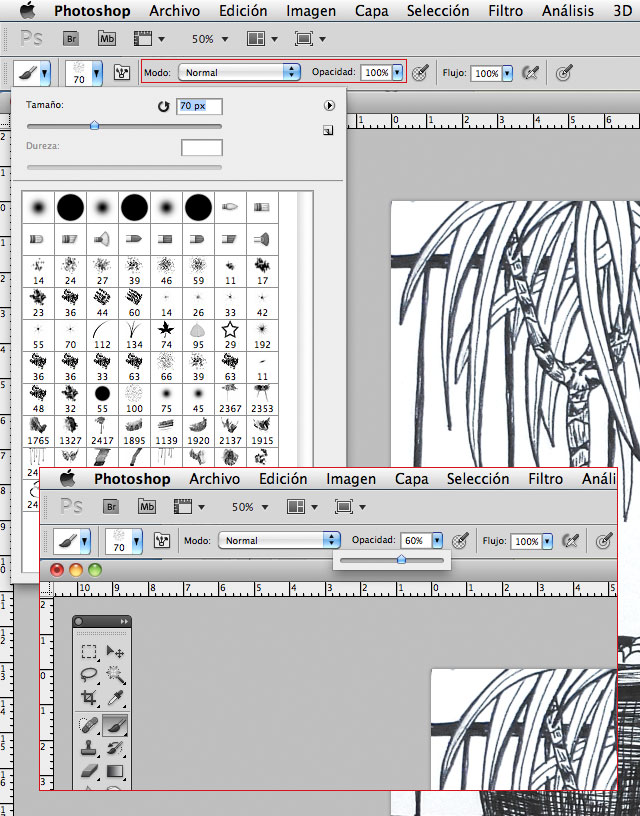Viewport: 640px width, 816px height.
Task: Open Photoshop app menu in inset window
Action: tap(132, 479)
